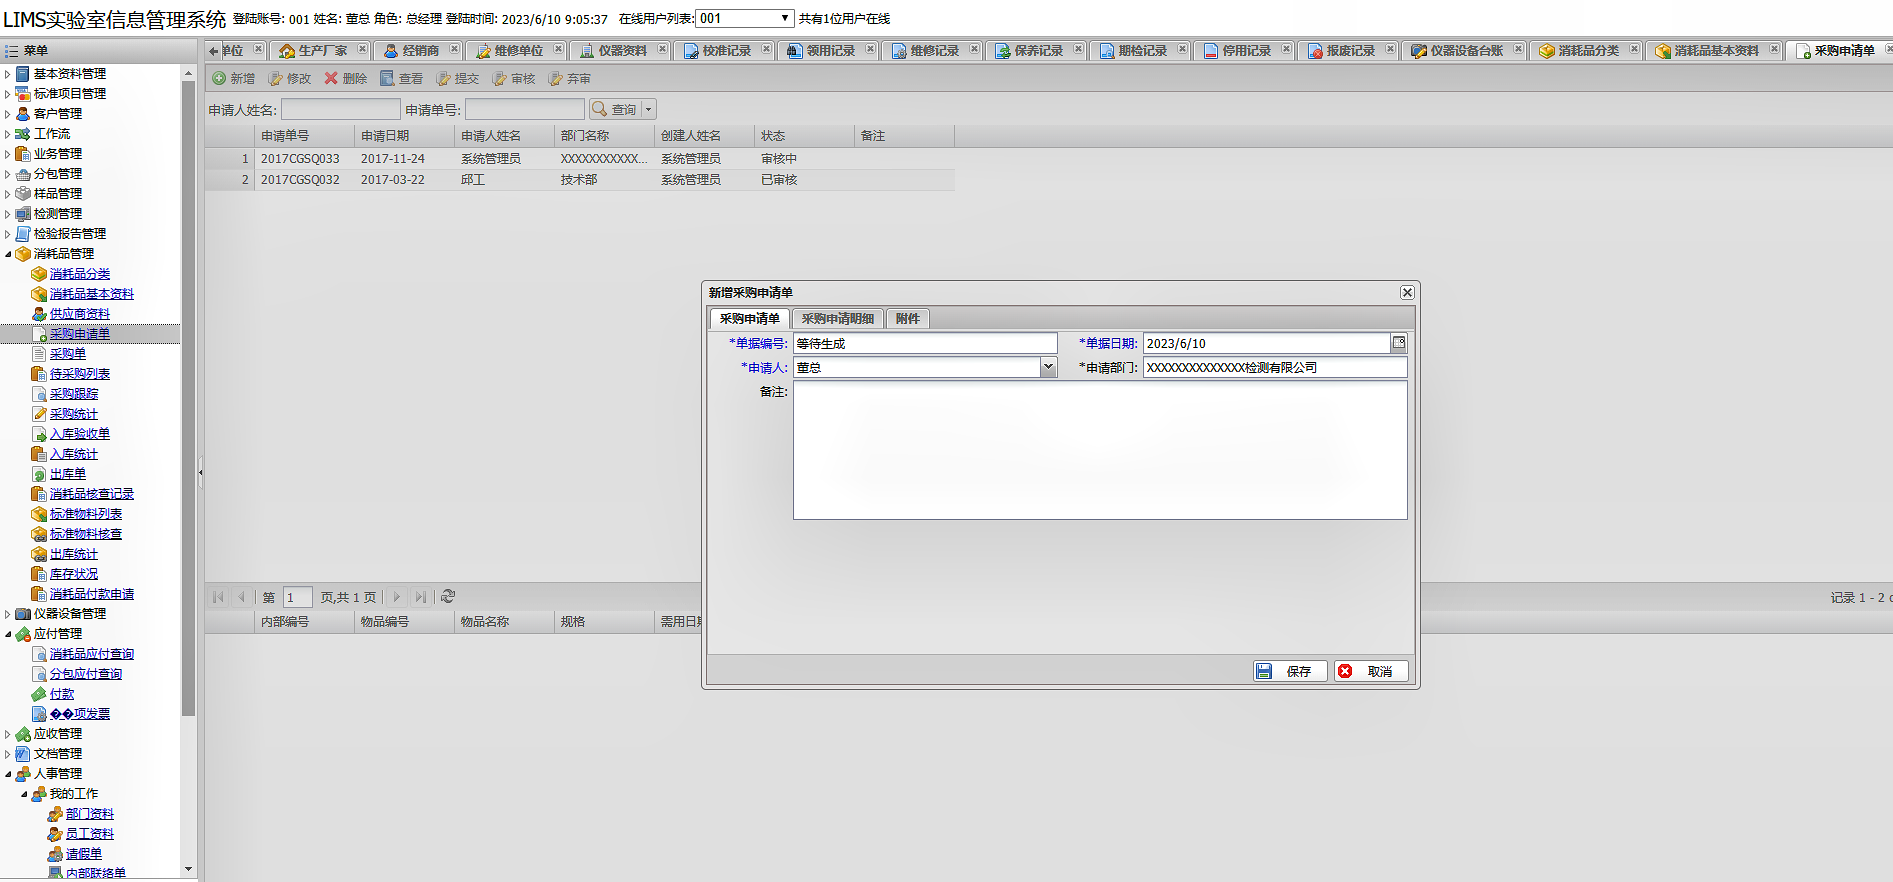The width and height of the screenshot is (1893, 882).
Task: Open 待采购列表 link in sidebar
Action: [80, 374]
